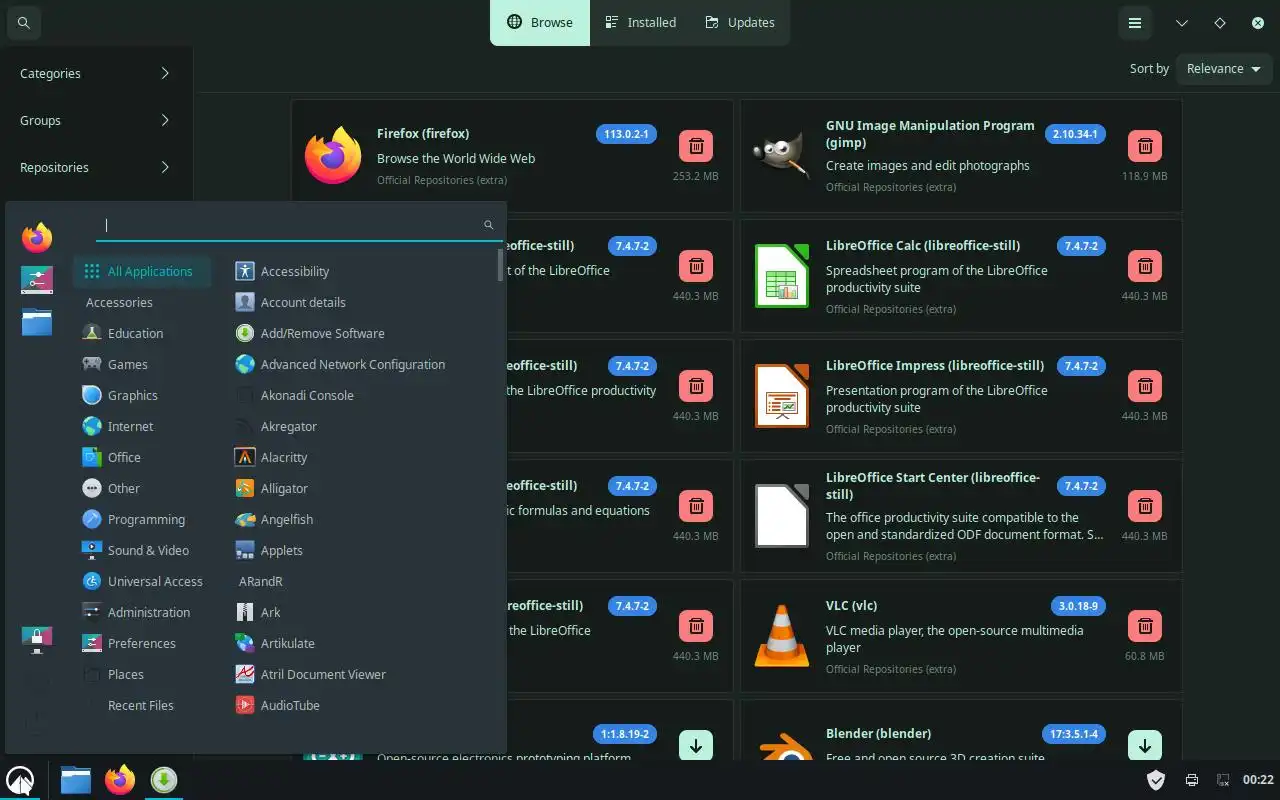Open search in the software manager header
The height and width of the screenshot is (800, 1280).
(x=24, y=22)
